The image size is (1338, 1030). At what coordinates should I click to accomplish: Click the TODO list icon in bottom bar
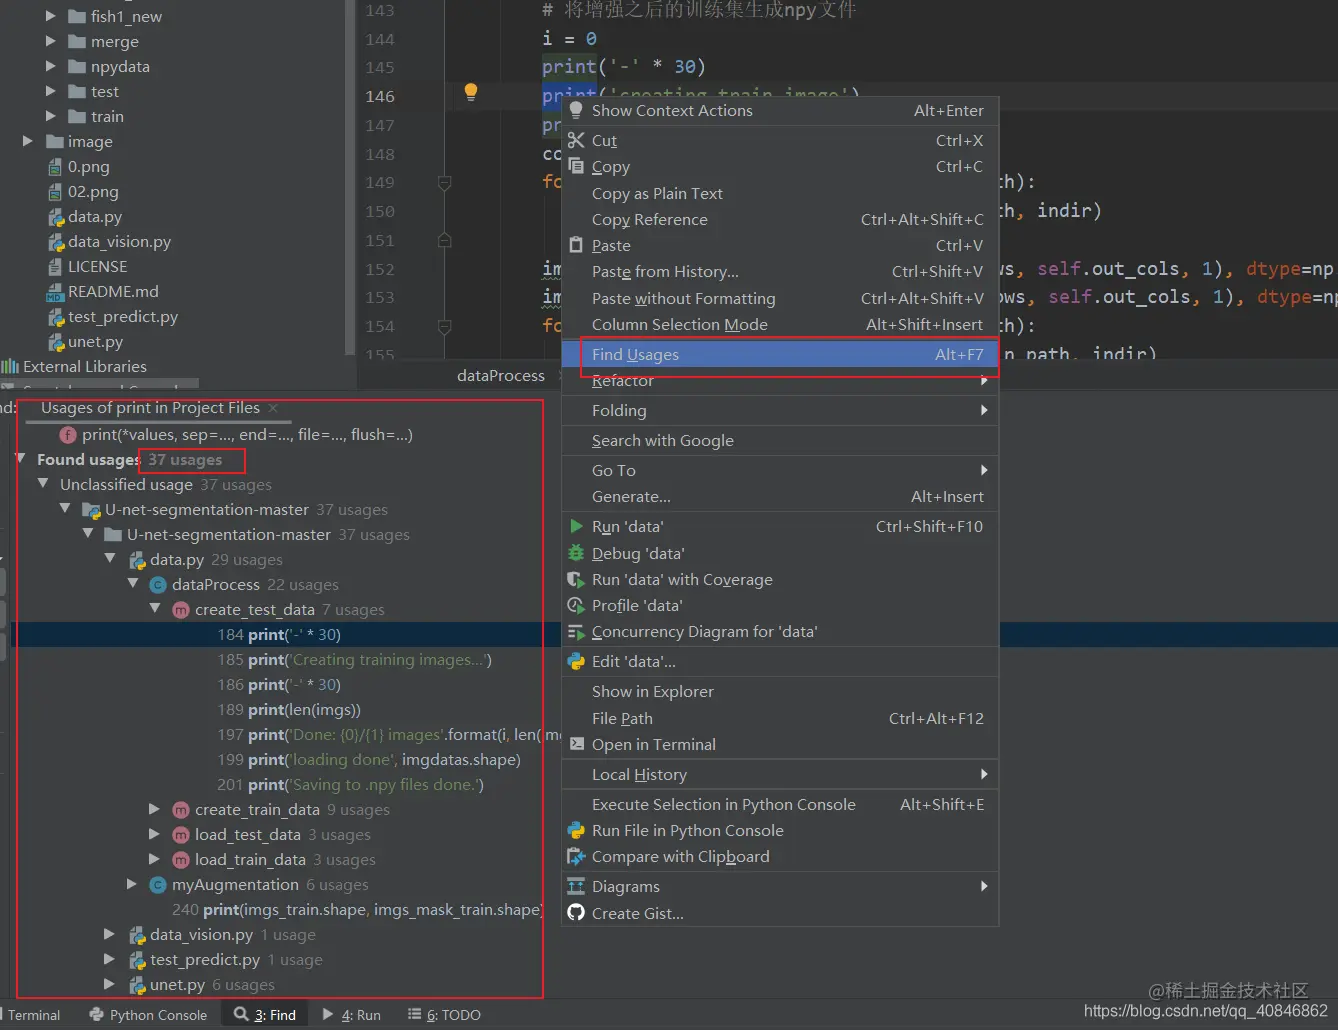pos(415,1014)
